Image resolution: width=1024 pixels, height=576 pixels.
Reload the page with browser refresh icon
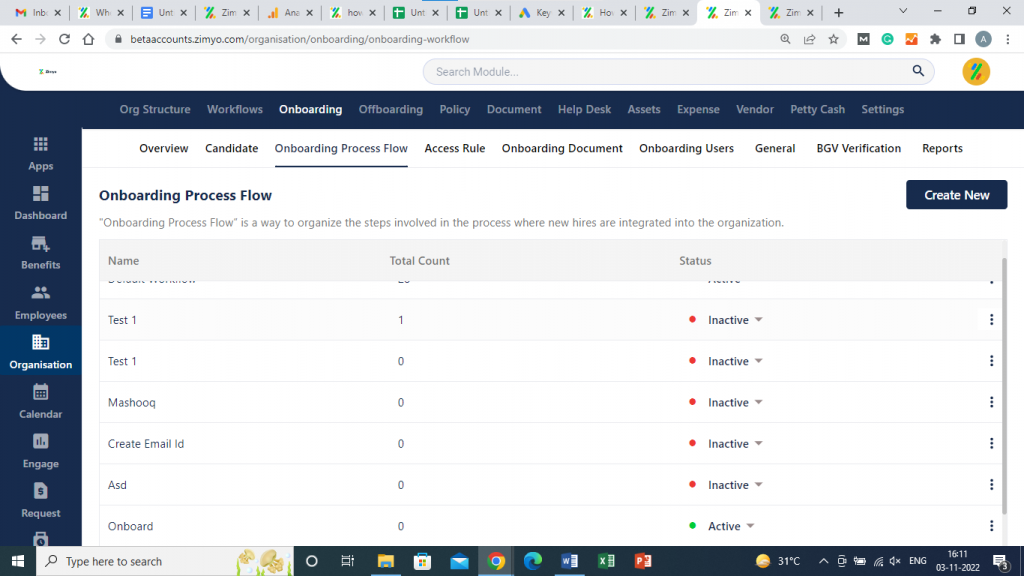[64, 39]
